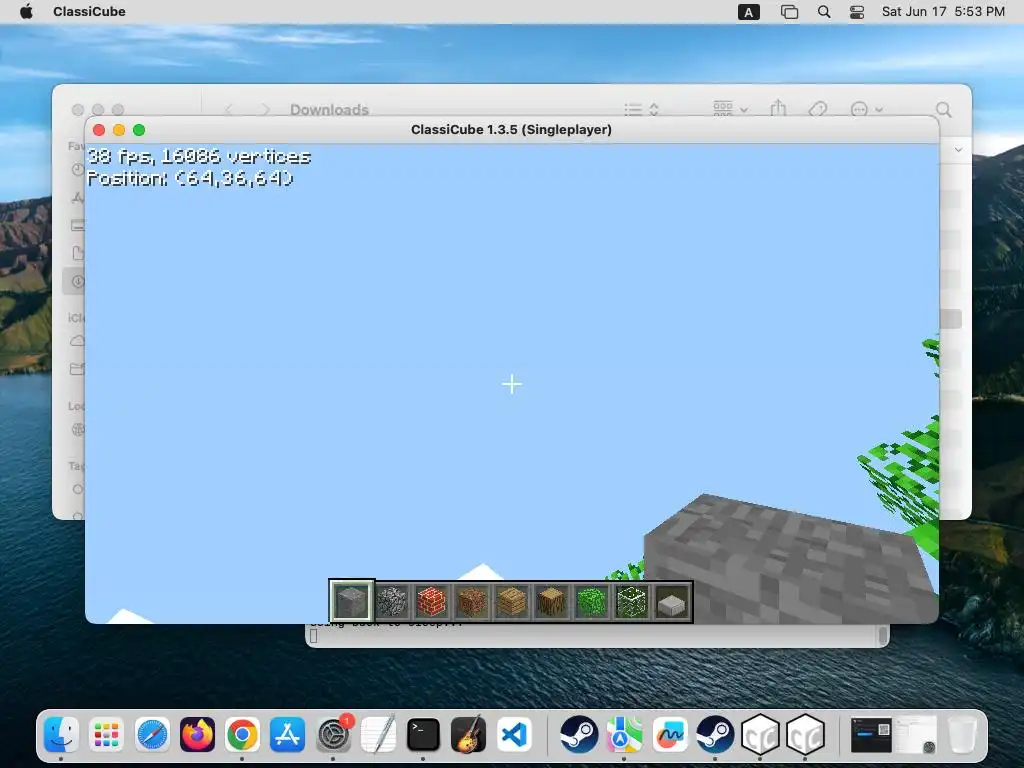Image resolution: width=1024 pixels, height=768 pixels.
Task: Select the stone block in the hotbar
Action: (x=351, y=601)
